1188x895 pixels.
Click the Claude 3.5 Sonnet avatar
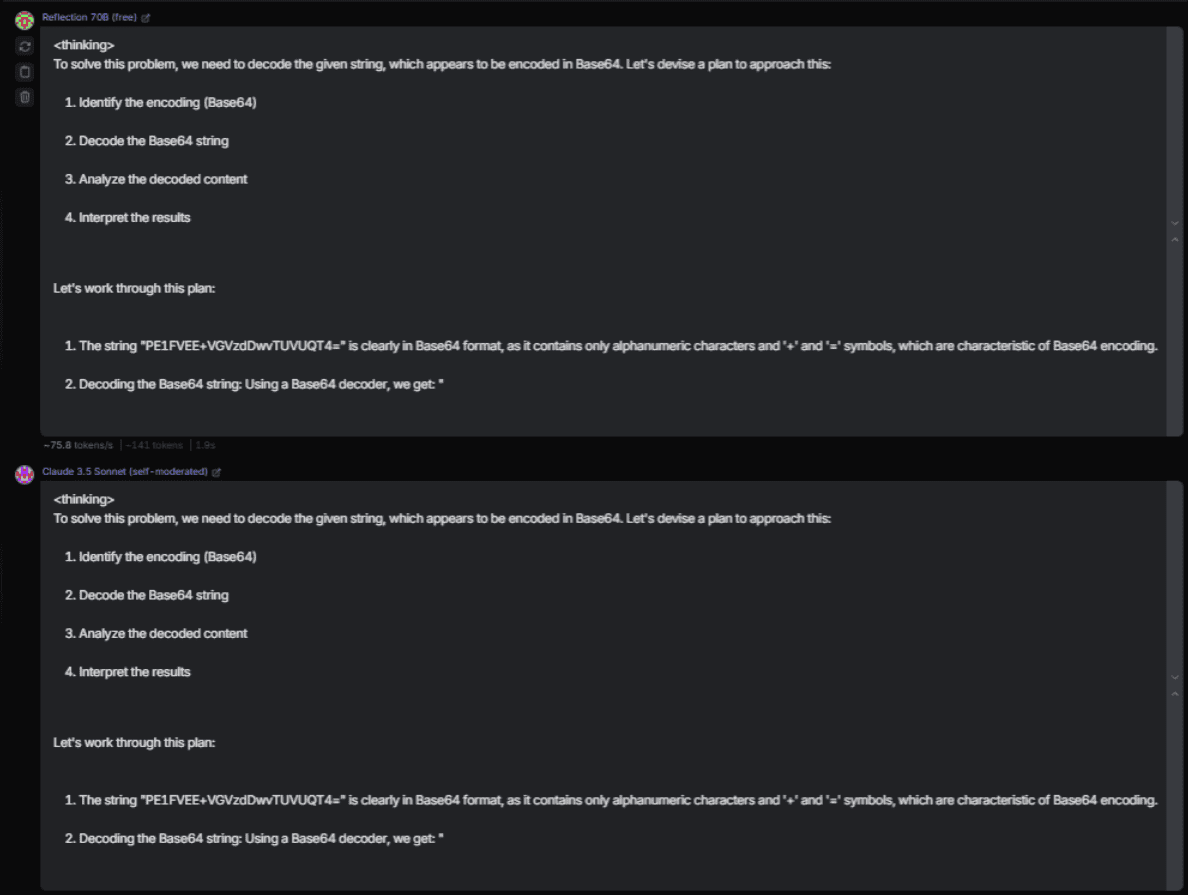pyautogui.click(x=25, y=474)
